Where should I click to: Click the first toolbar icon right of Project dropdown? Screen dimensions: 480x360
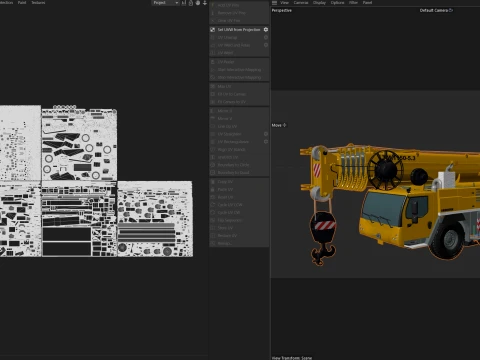click(x=184, y=3)
